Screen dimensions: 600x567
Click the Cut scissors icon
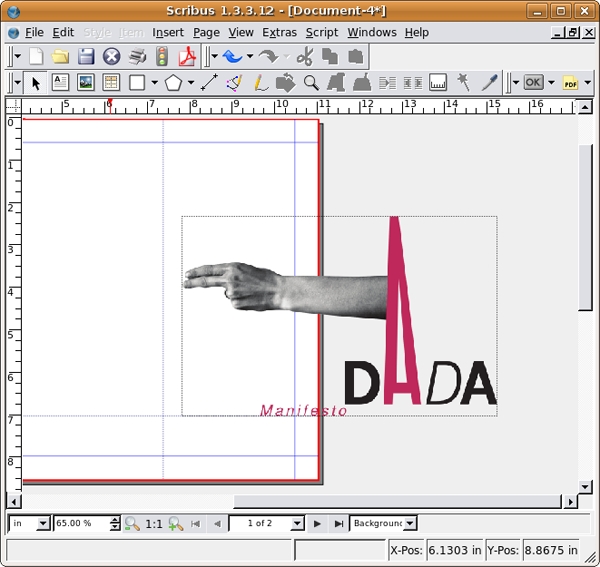(305, 57)
